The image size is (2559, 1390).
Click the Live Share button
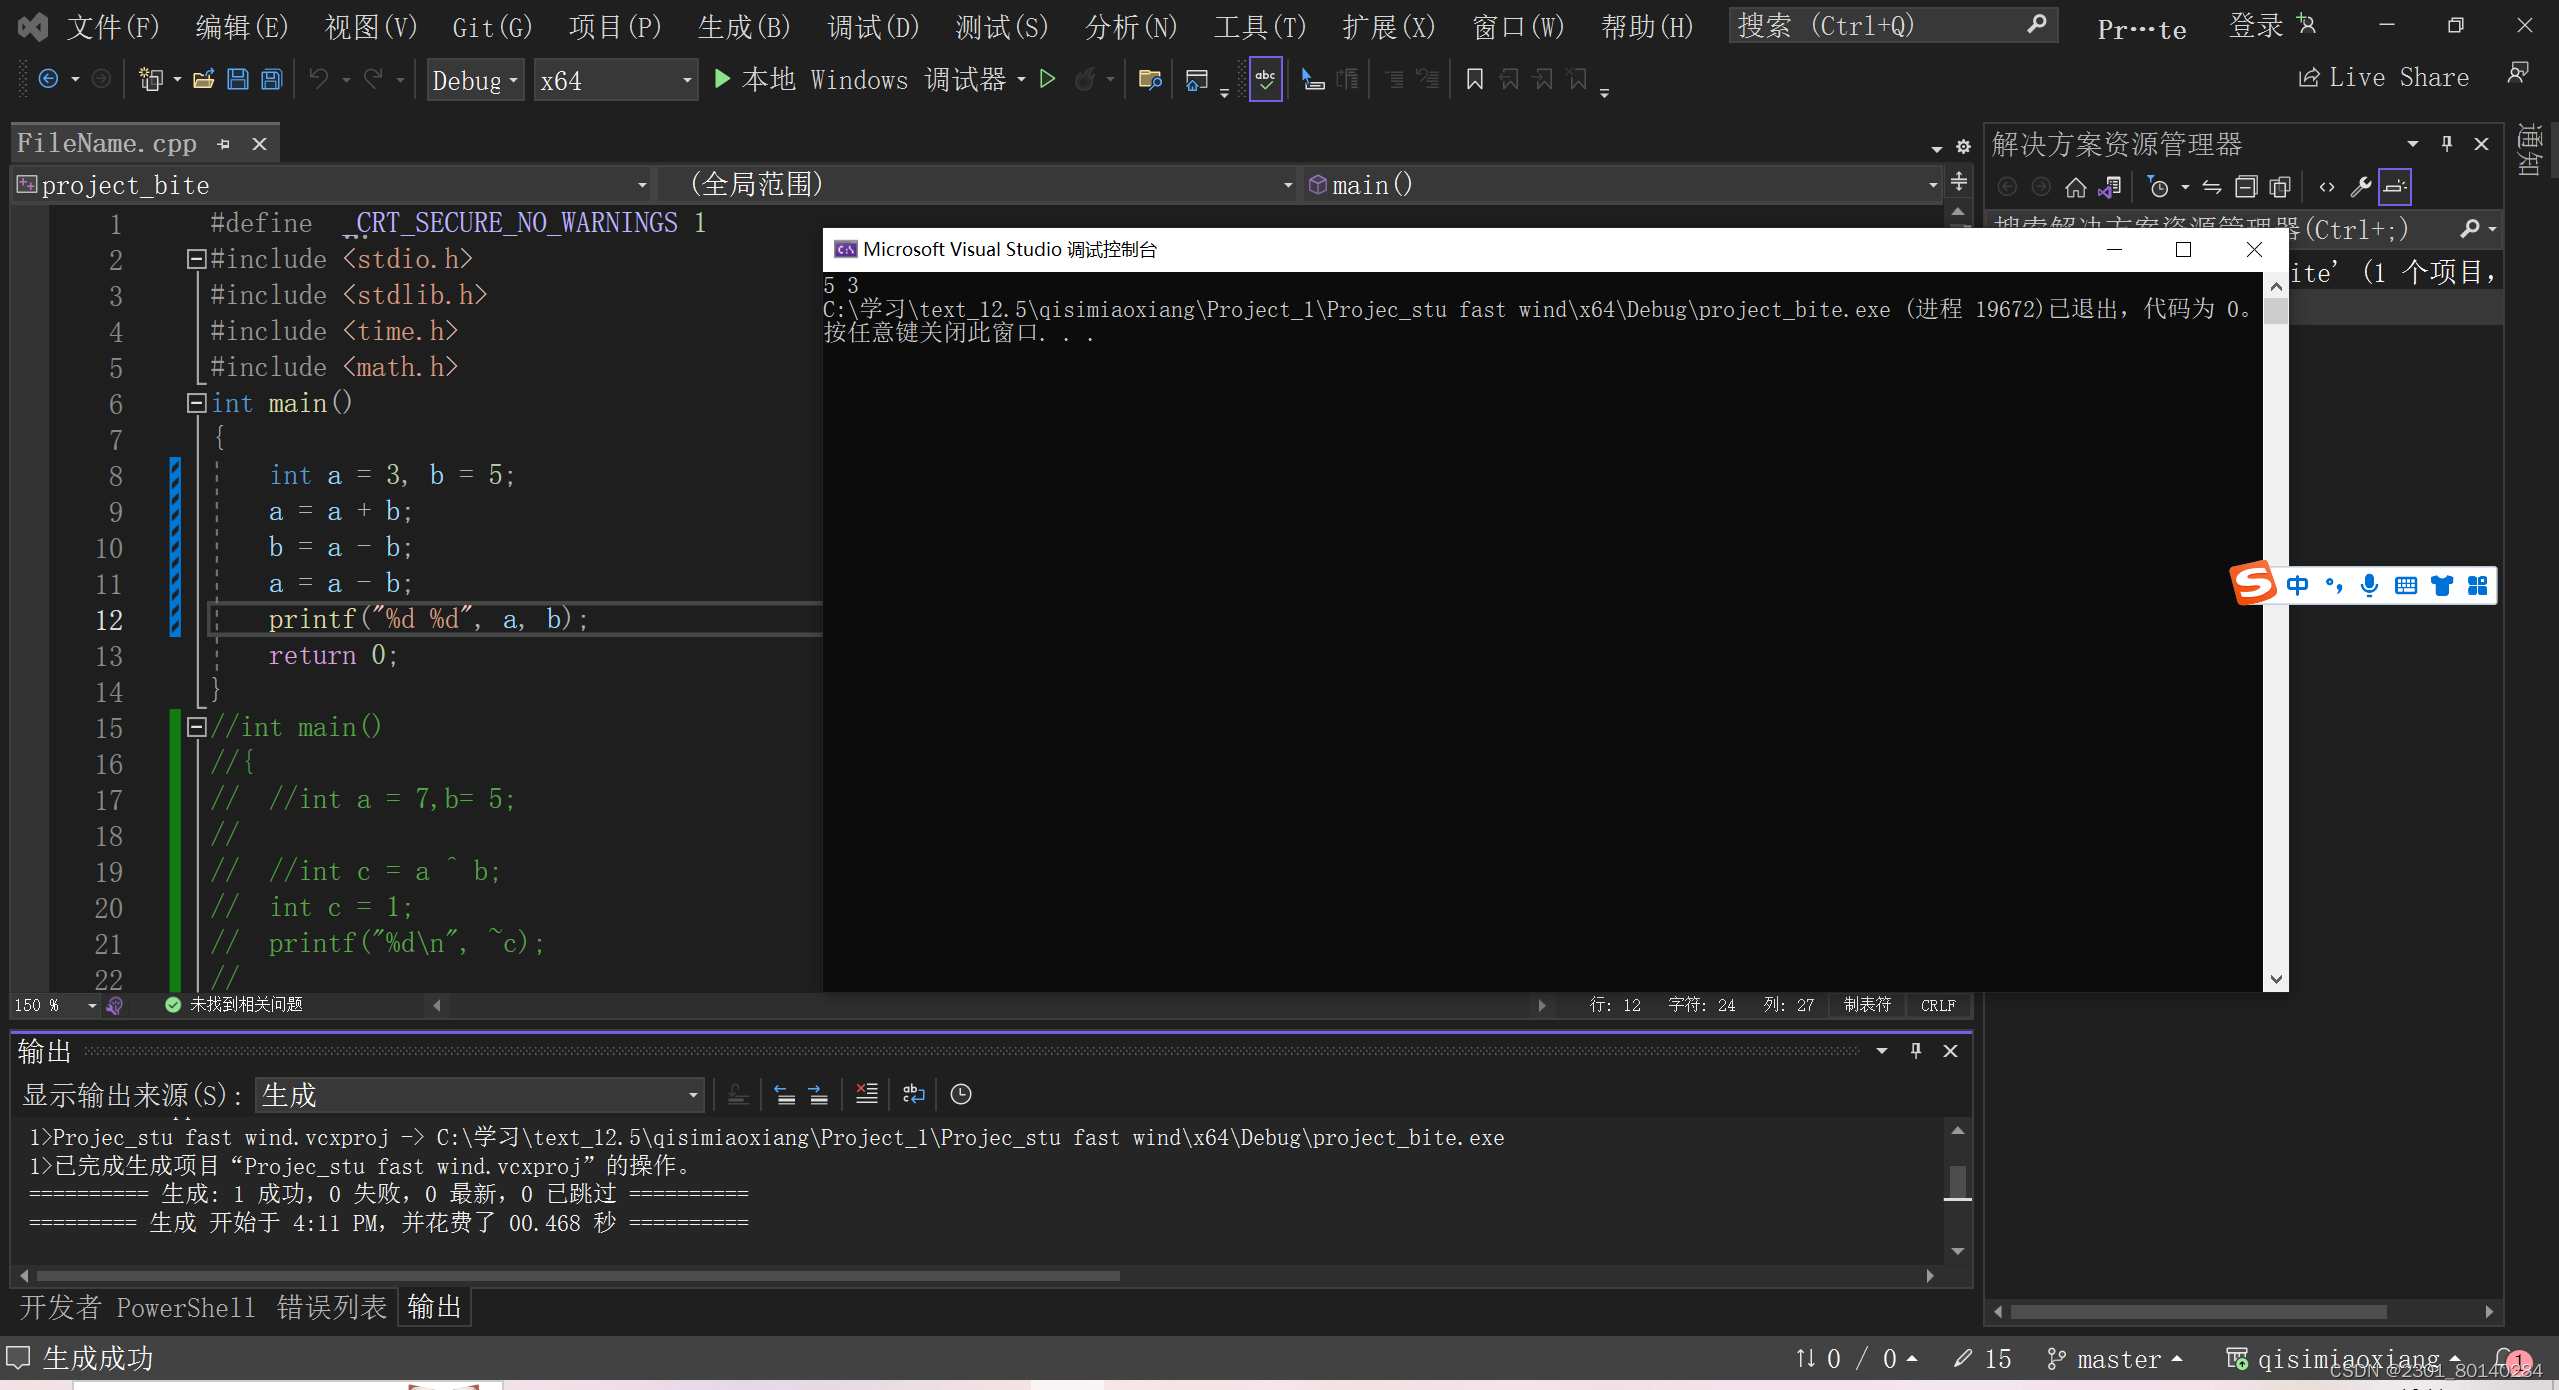pos(2383,78)
